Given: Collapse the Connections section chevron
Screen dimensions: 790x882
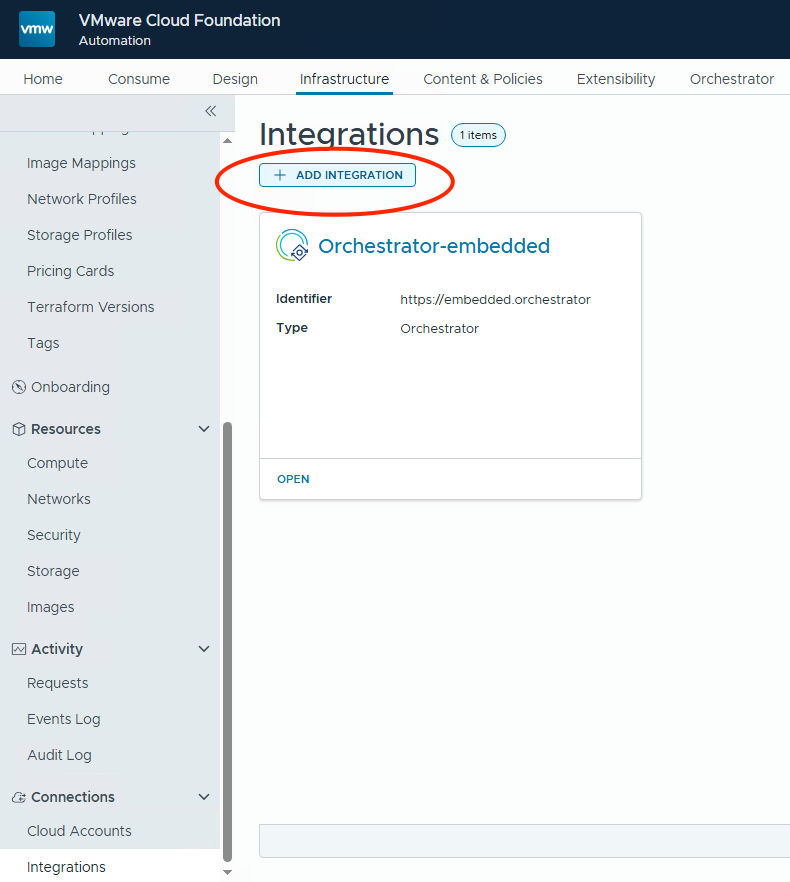Looking at the screenshot, I should (204, 797).
